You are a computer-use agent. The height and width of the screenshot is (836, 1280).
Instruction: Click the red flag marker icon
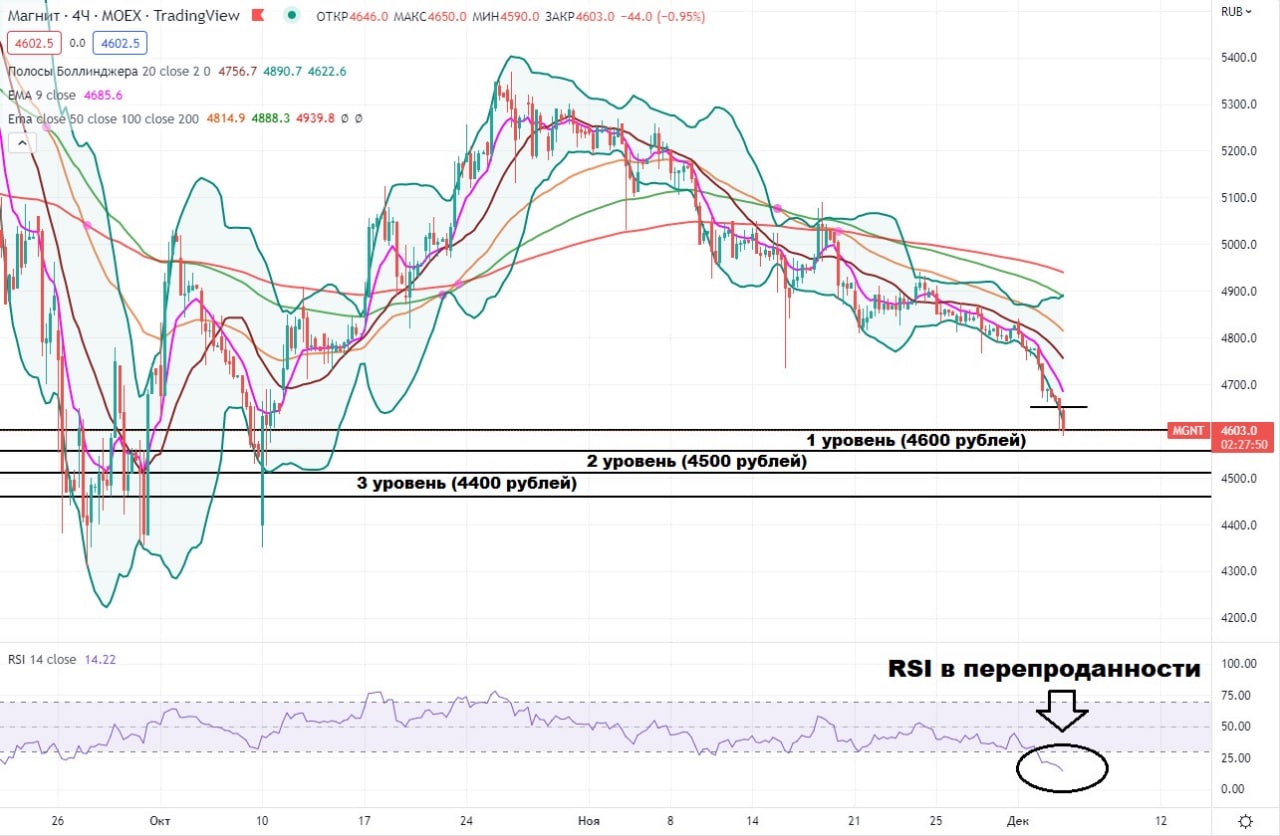(x=260, y=16)
